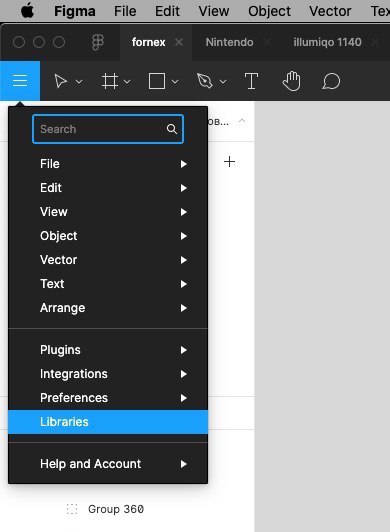Image resolution: width=390 pixels, height=532 pixels.
Task: Close the fornex tab
Action: pos(179,42)
